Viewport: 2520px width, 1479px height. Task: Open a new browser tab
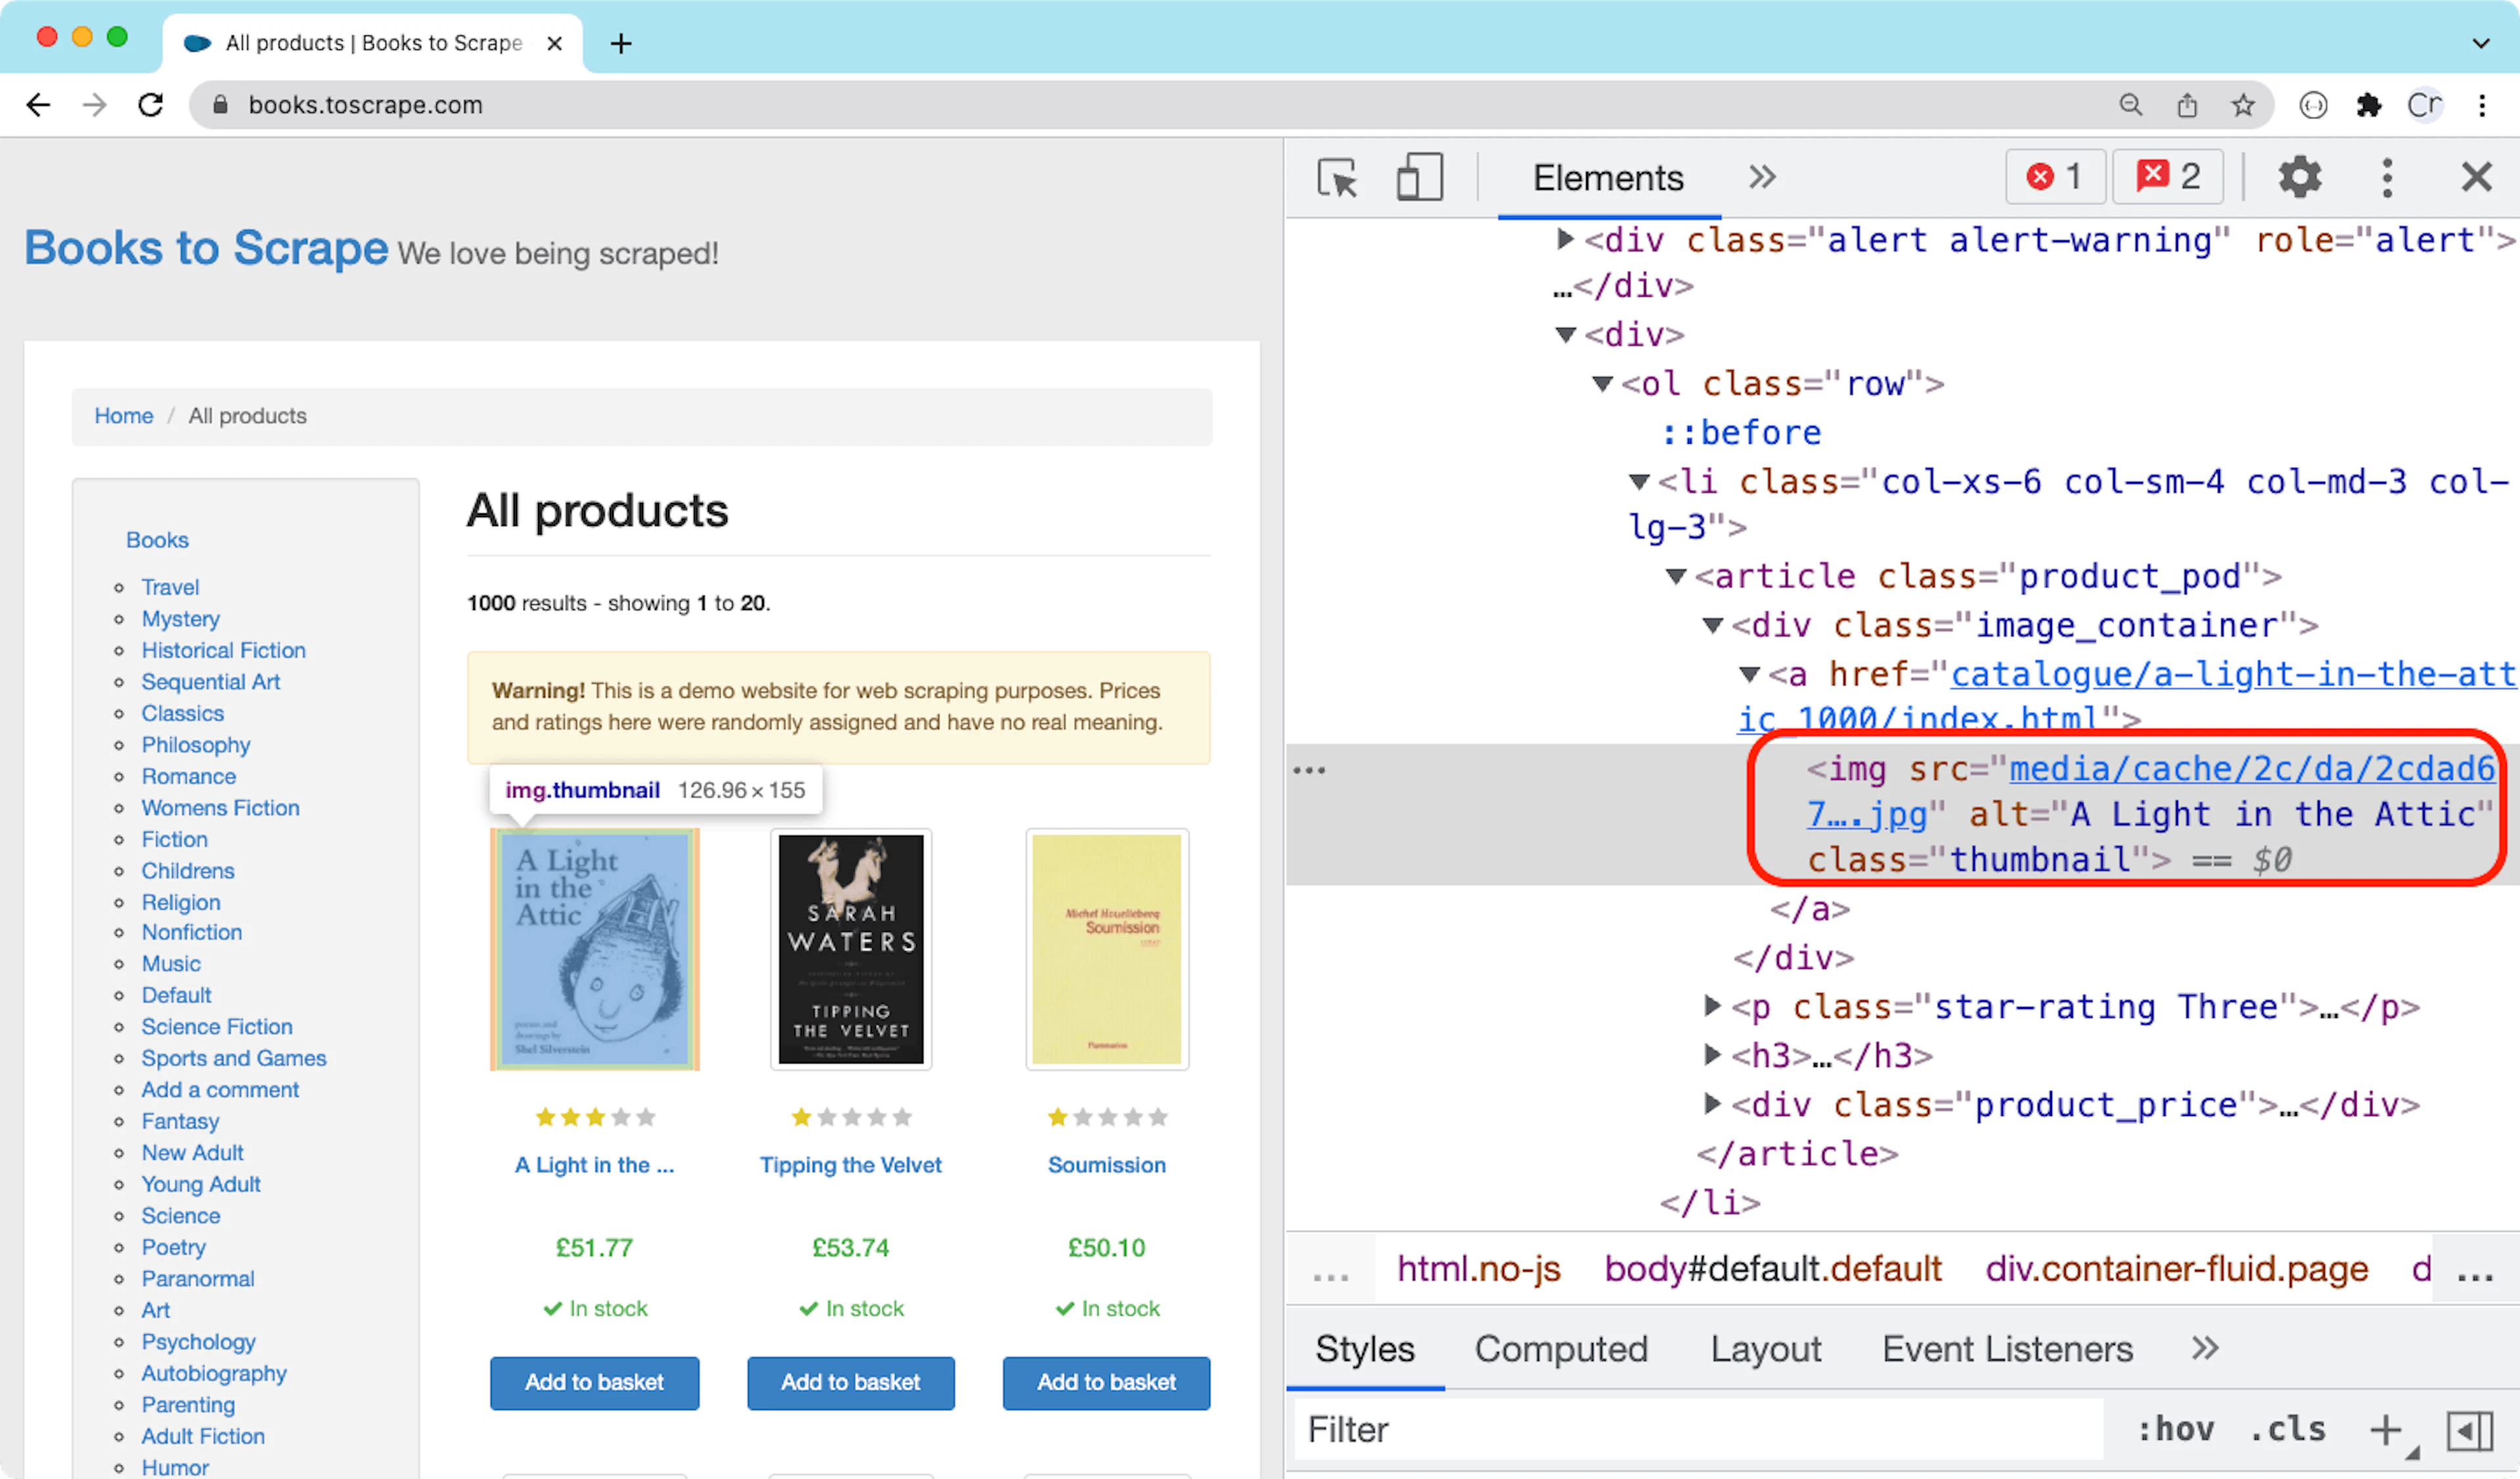[x=621, y=43]
